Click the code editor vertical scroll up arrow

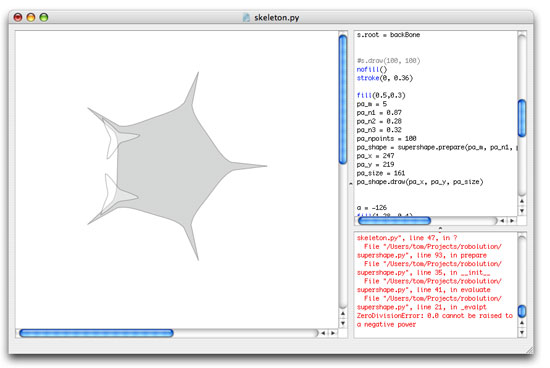(x=522, y=201)
